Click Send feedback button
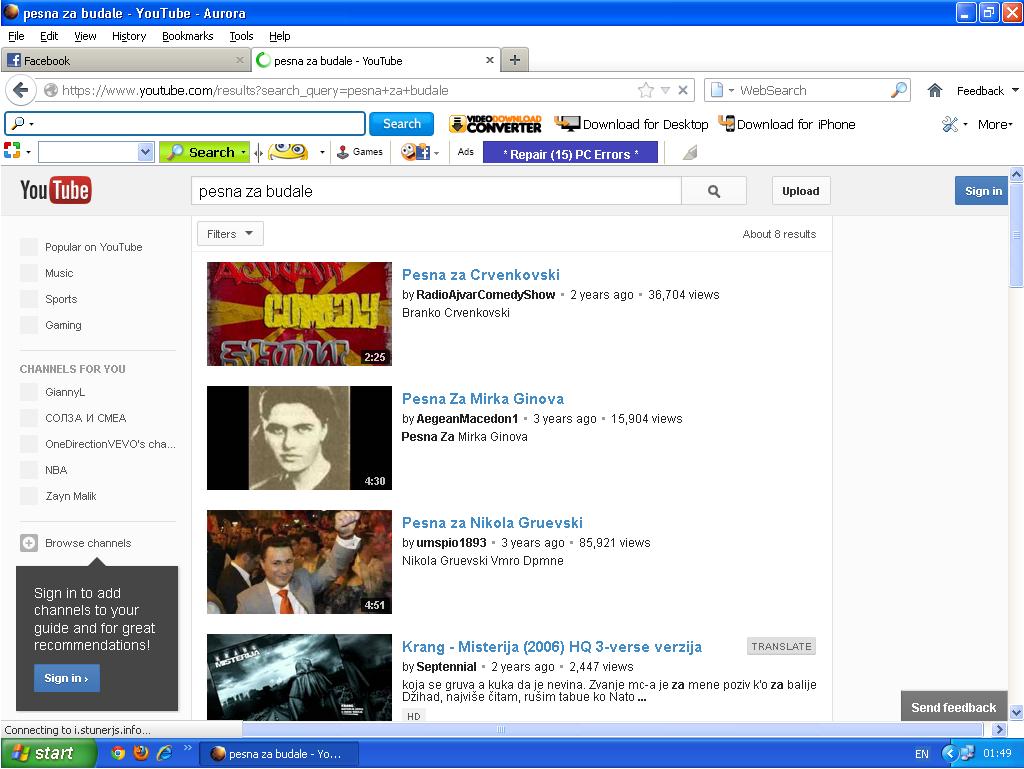Viewport: 1024px width, 769px height. (953, 707)
